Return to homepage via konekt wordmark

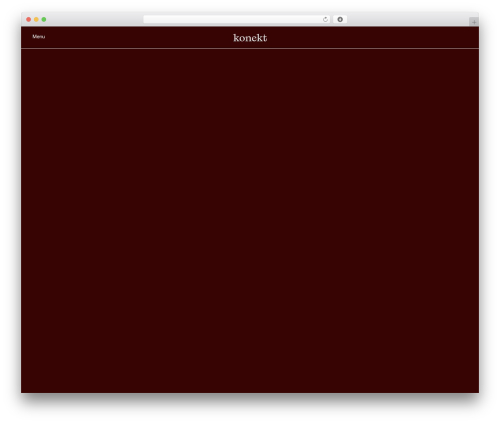[x=250, y=38]
